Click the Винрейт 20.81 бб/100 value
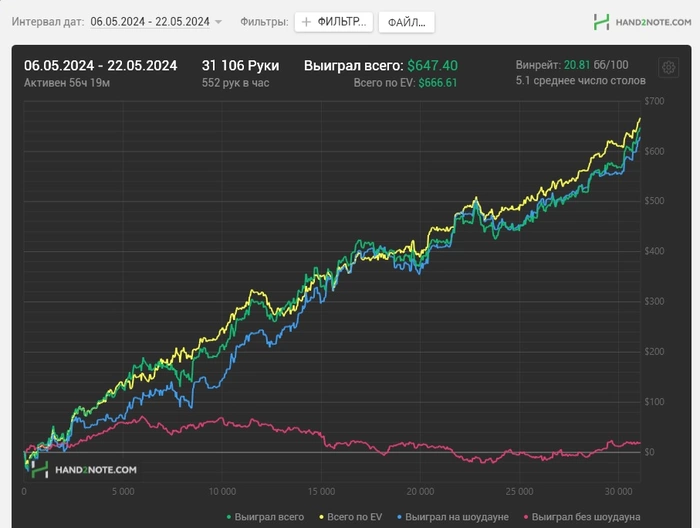This screenshot has width=700, height=528. click(x=572, y=65)
